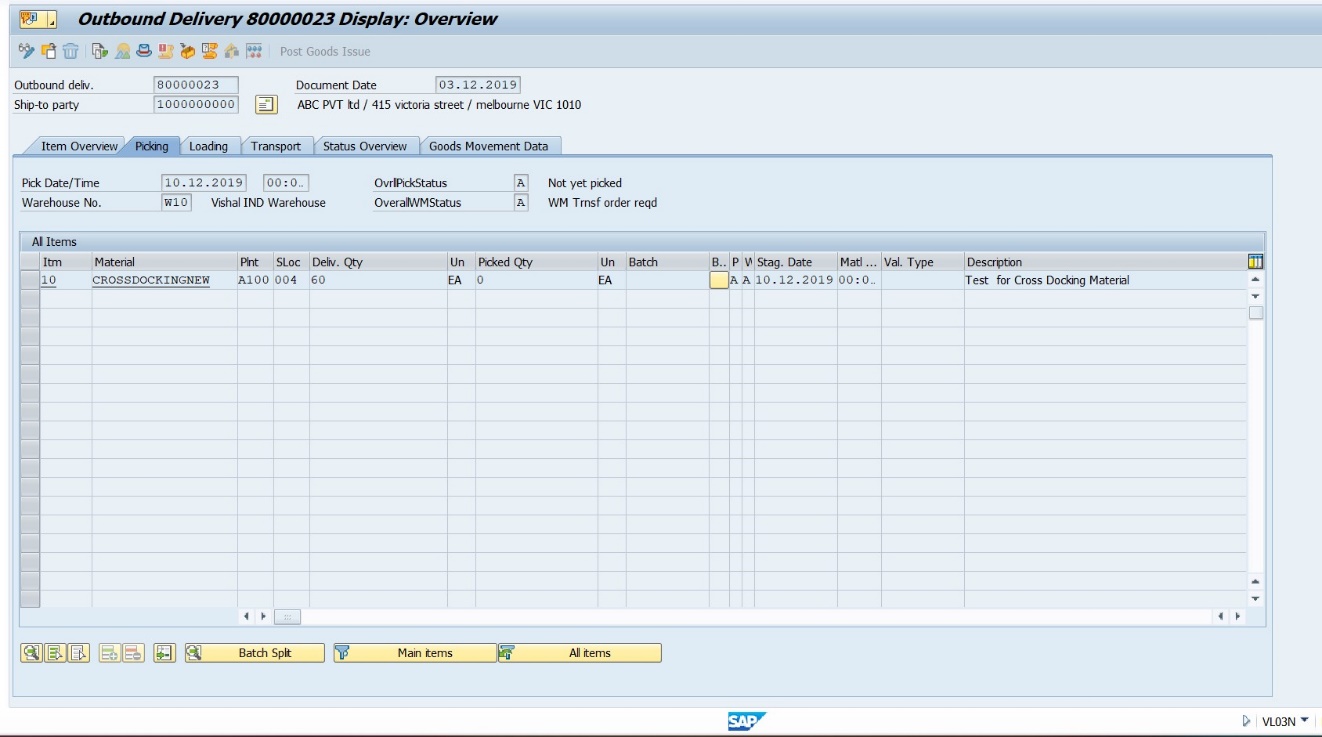Click the Outbound deliv. number field
The height and width of the screenshot is (737, 1322).
196,85
